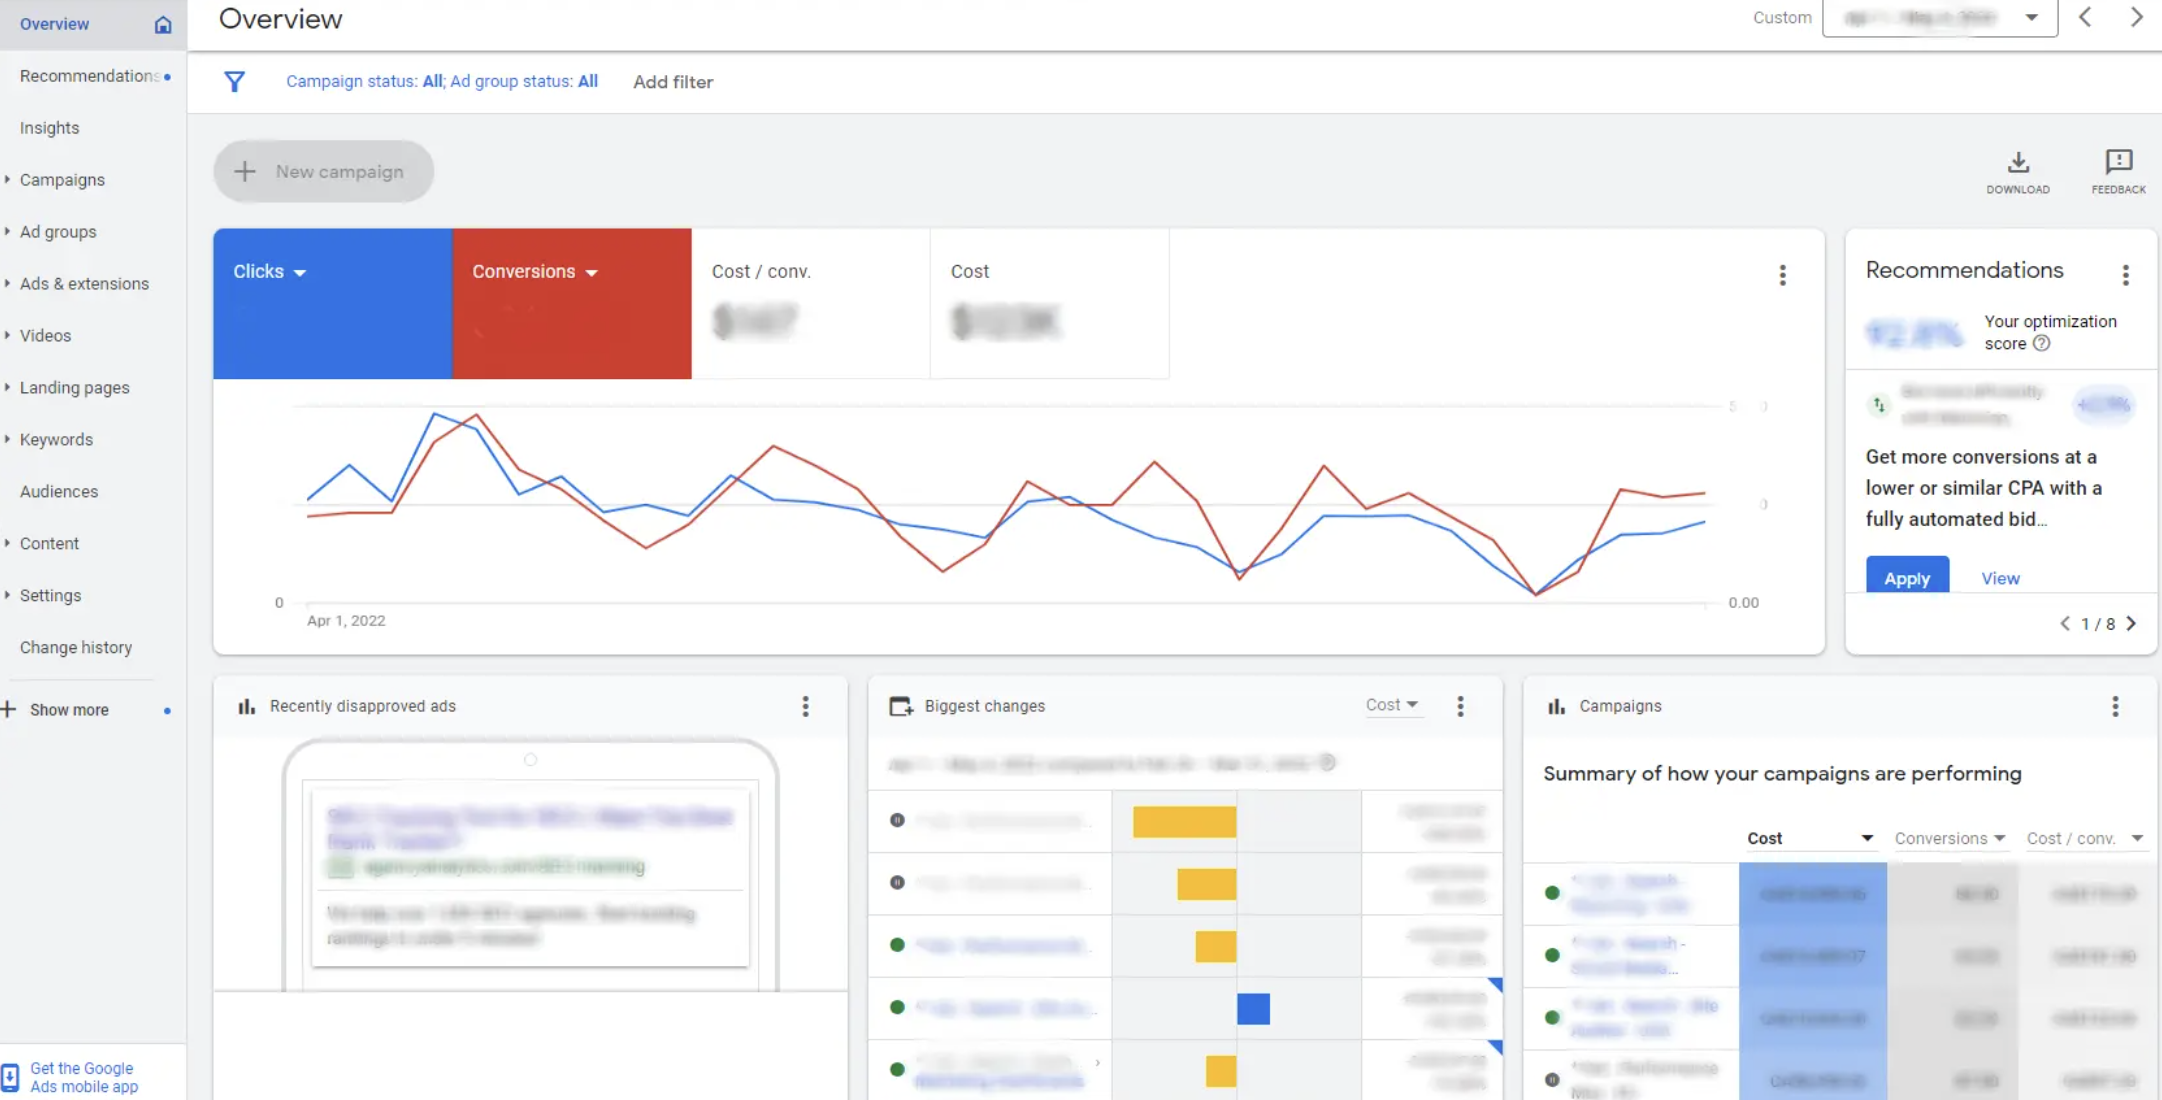Image resolution: width=2162 pixels, height=1100 pixels.
Task: Go to next date range arrow
Action: (x=2136, y=18)
